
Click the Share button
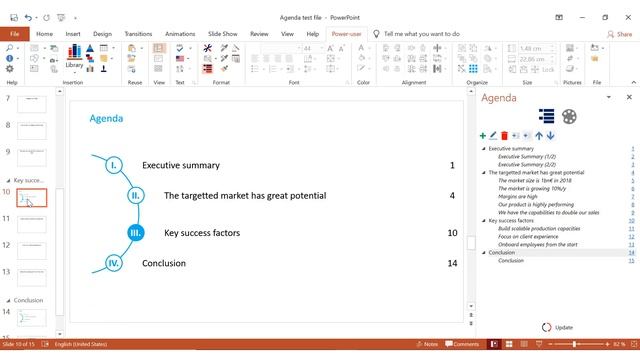tap(620, 34)
